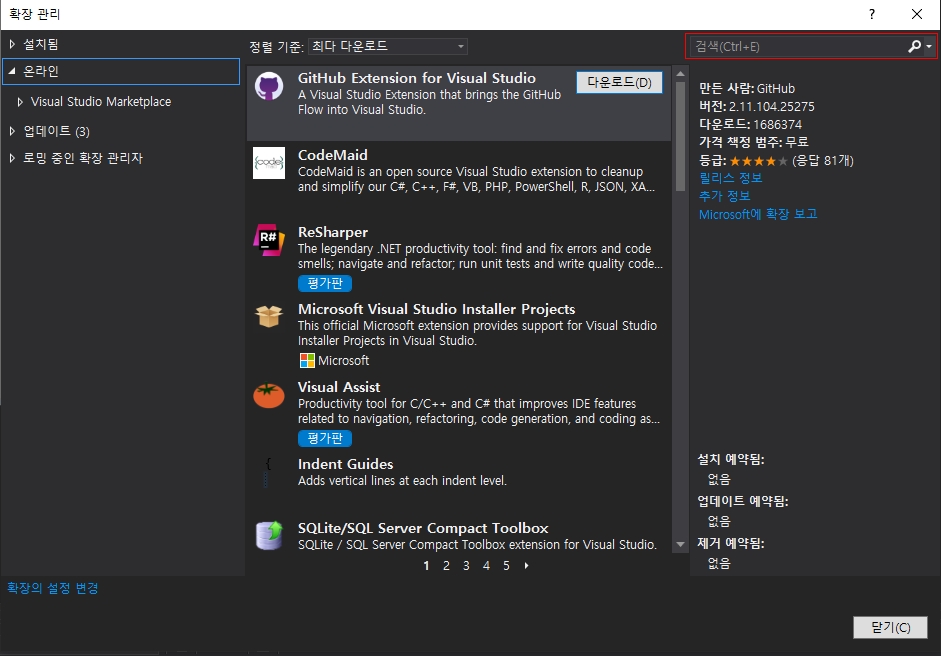Click the GitHub Extension octocat icon
Image resolution: width=941 pixels, height=656 pixels.
[269, 86]
